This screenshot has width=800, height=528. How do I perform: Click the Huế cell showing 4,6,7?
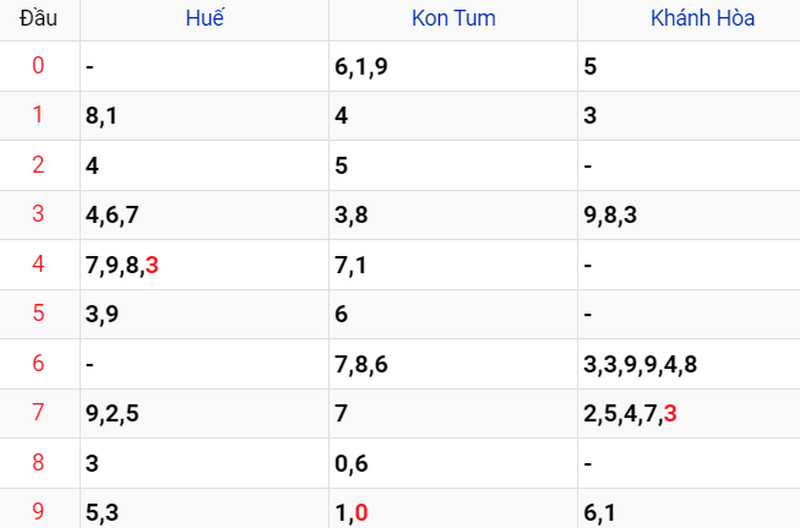pos(205,215)
